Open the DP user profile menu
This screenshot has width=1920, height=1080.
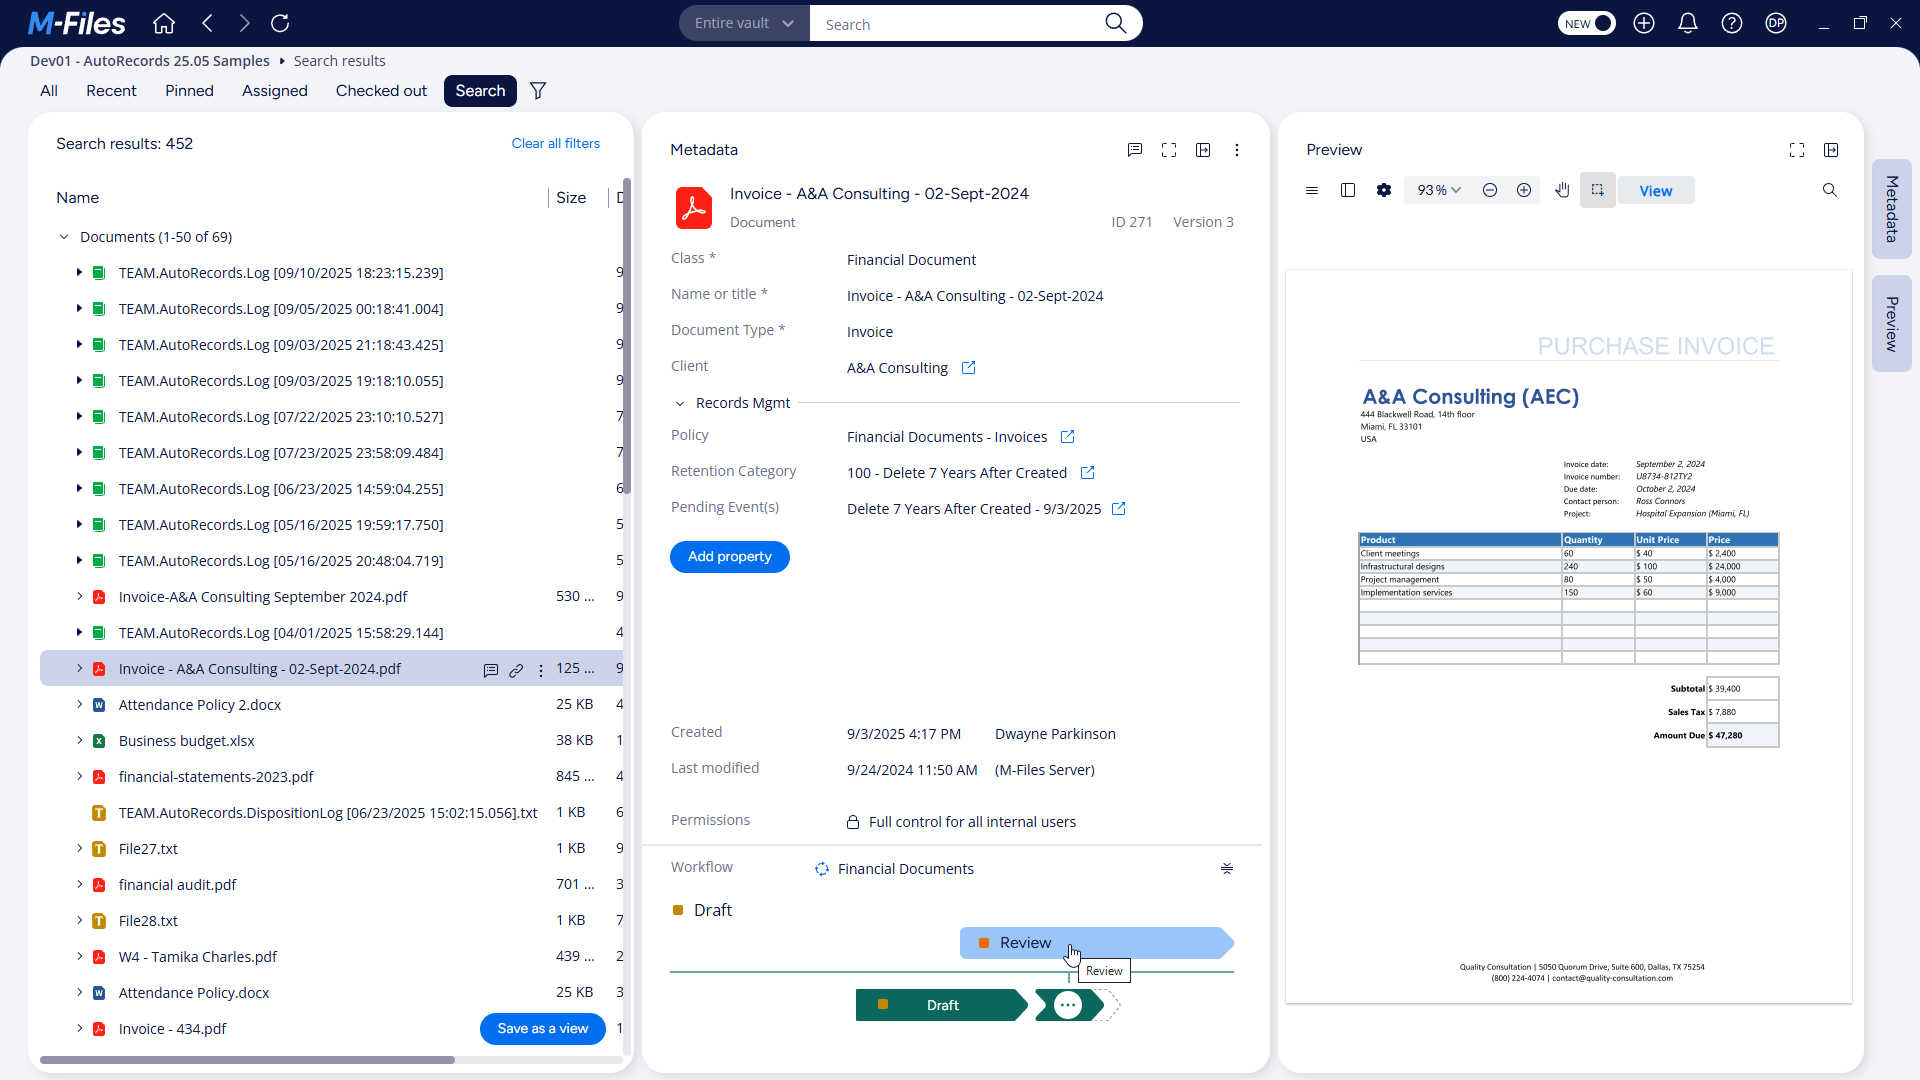pyautogui.click(x=1777, y=23)
